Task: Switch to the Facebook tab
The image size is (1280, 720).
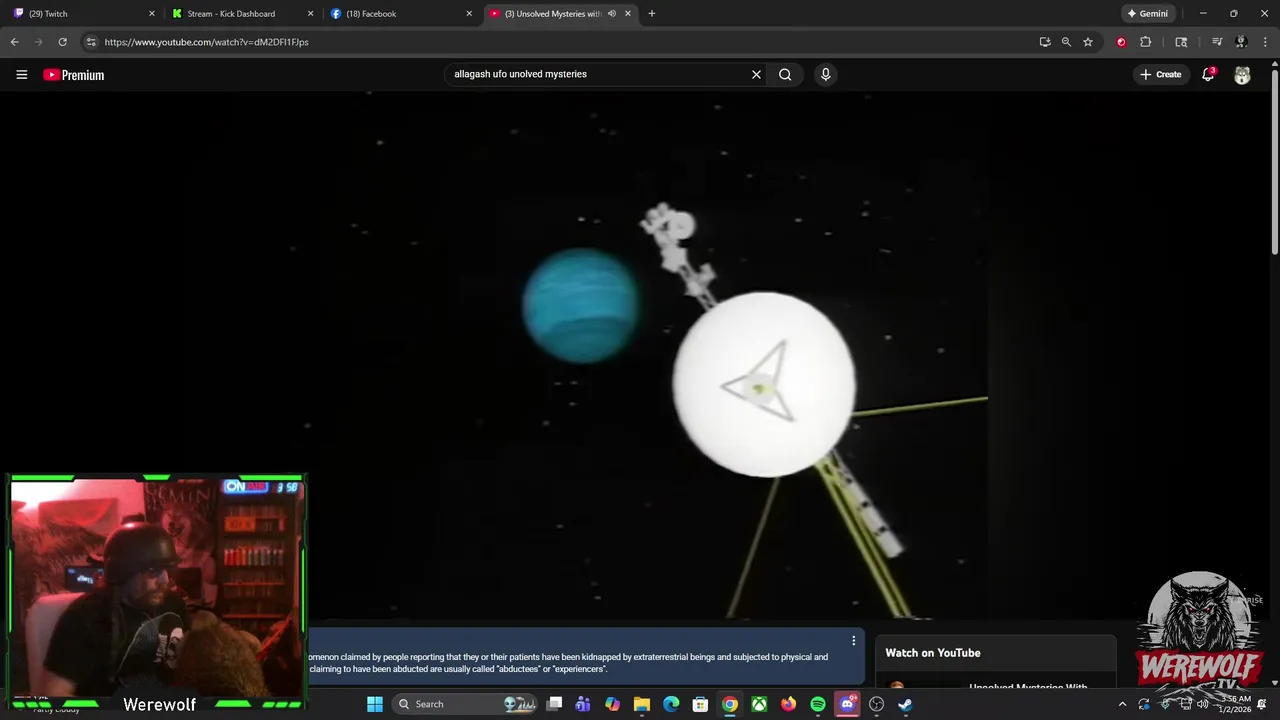Action: 400,14
